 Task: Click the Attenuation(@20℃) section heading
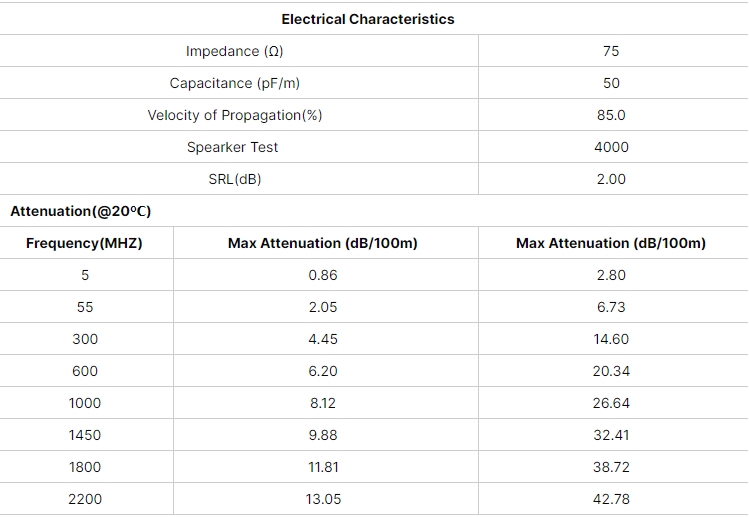pos(81,211)
